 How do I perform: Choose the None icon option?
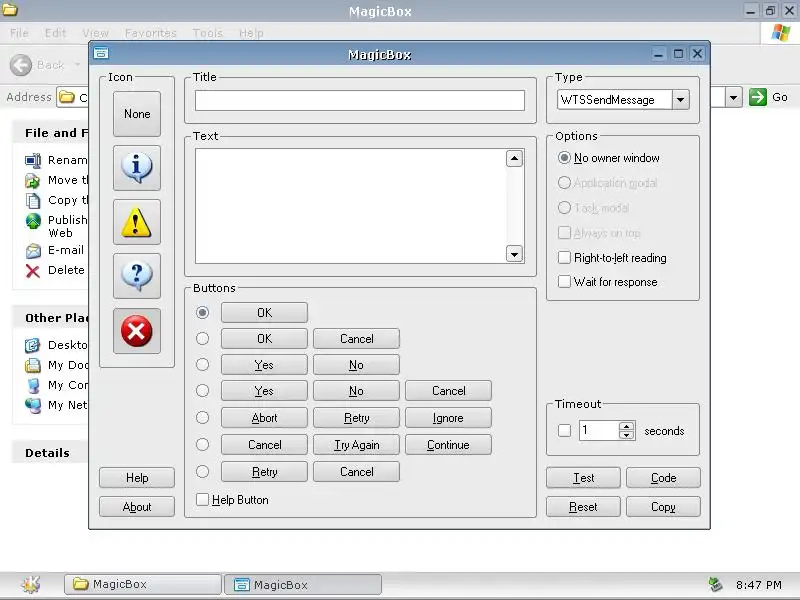(137, 114)
